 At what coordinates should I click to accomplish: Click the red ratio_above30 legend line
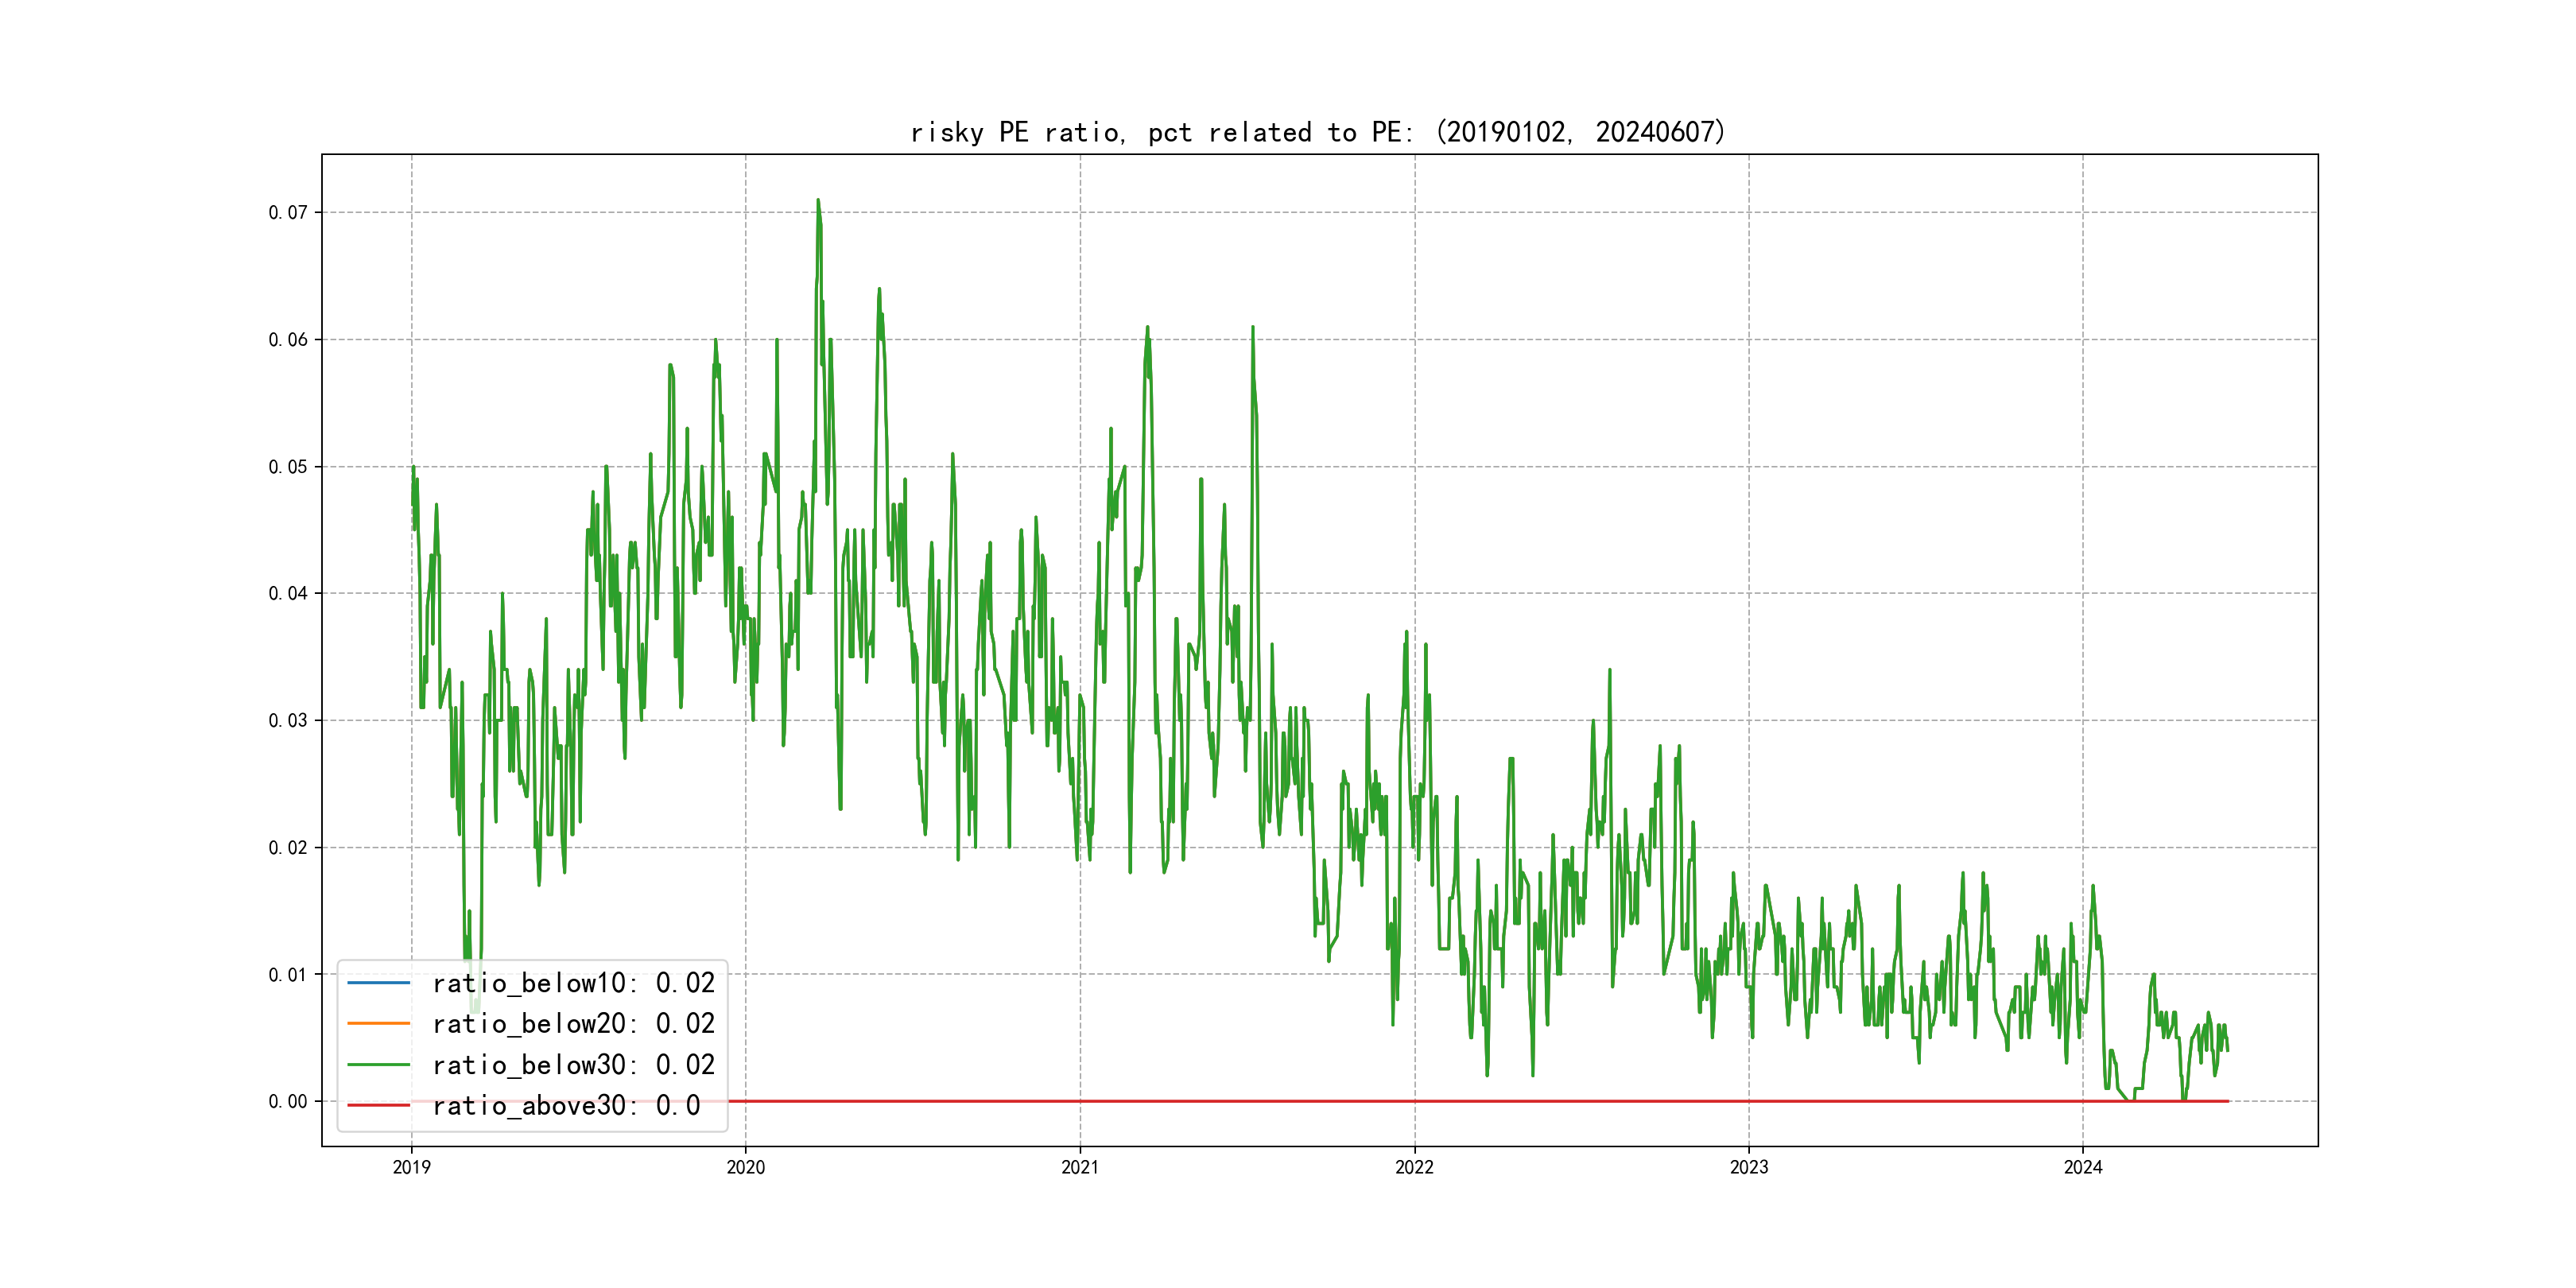click(378, 1105)
